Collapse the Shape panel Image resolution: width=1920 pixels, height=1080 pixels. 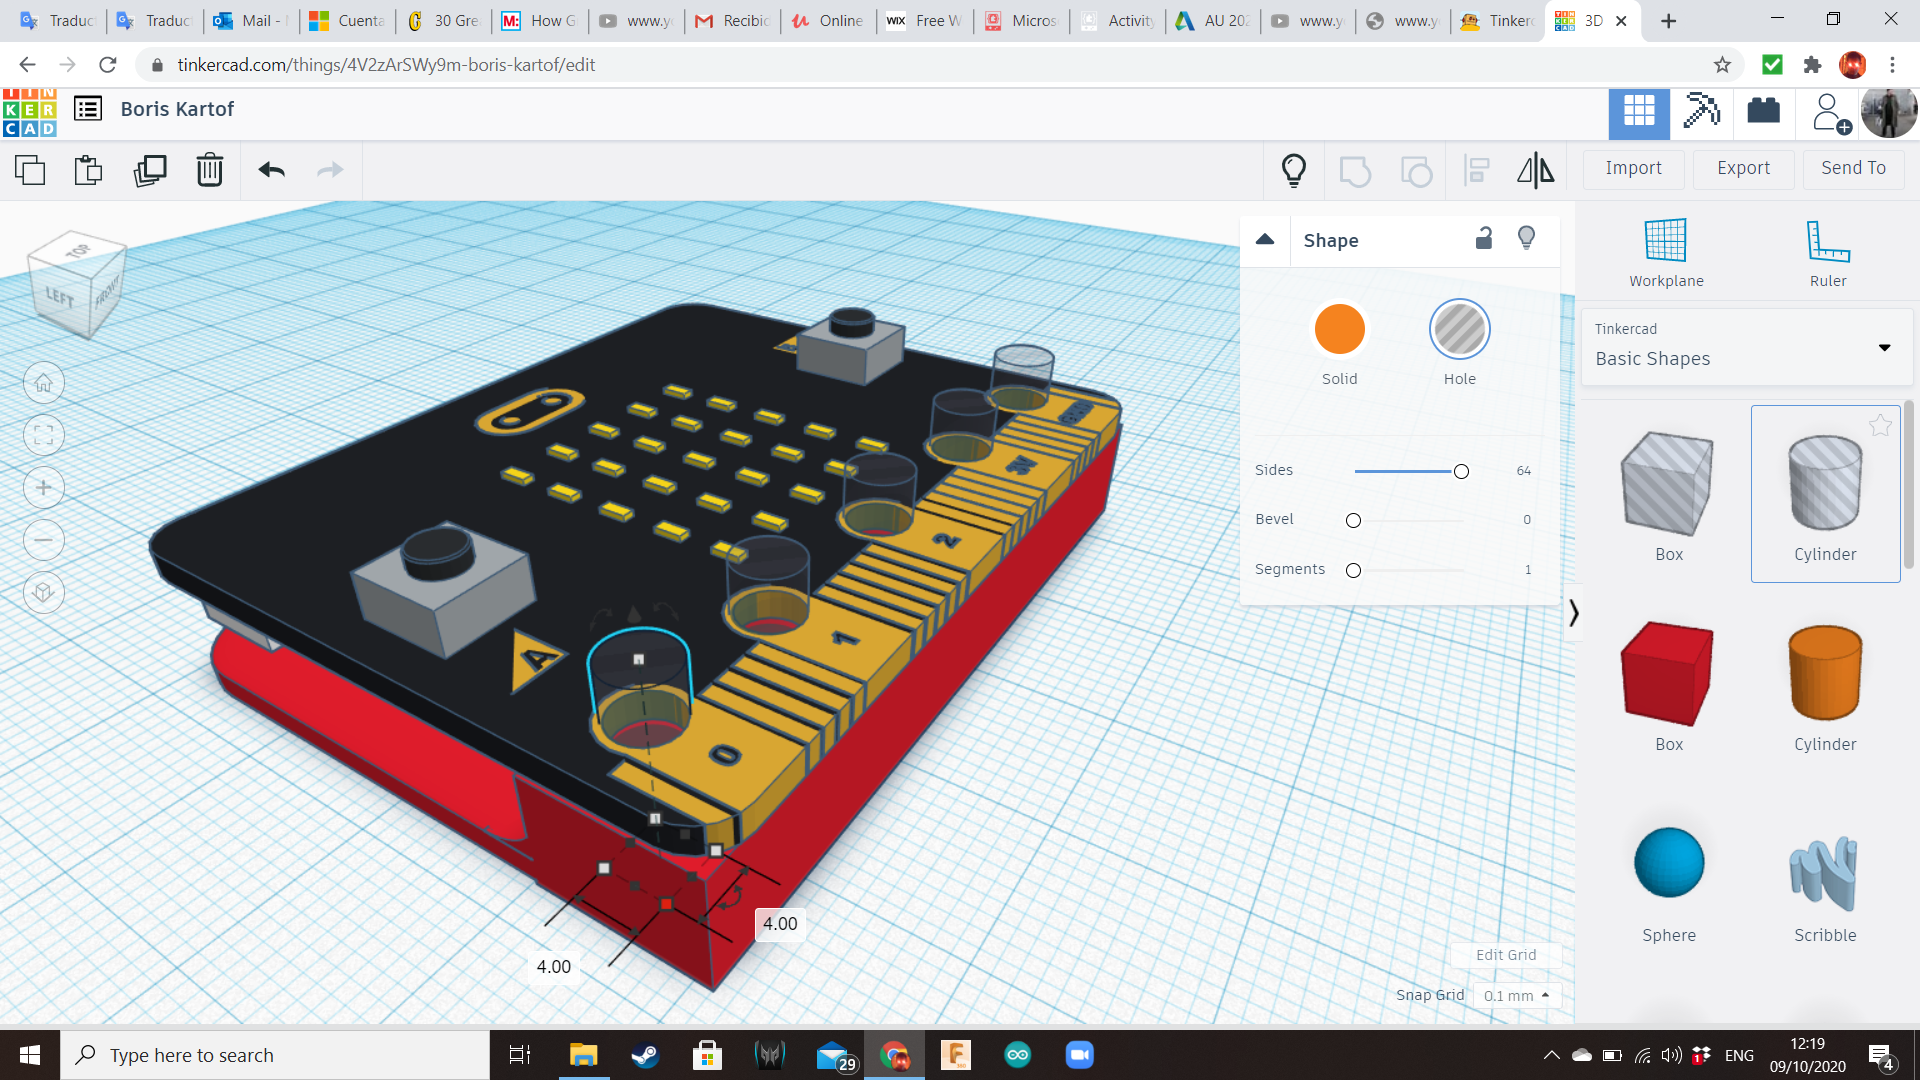coord(1264,240)
